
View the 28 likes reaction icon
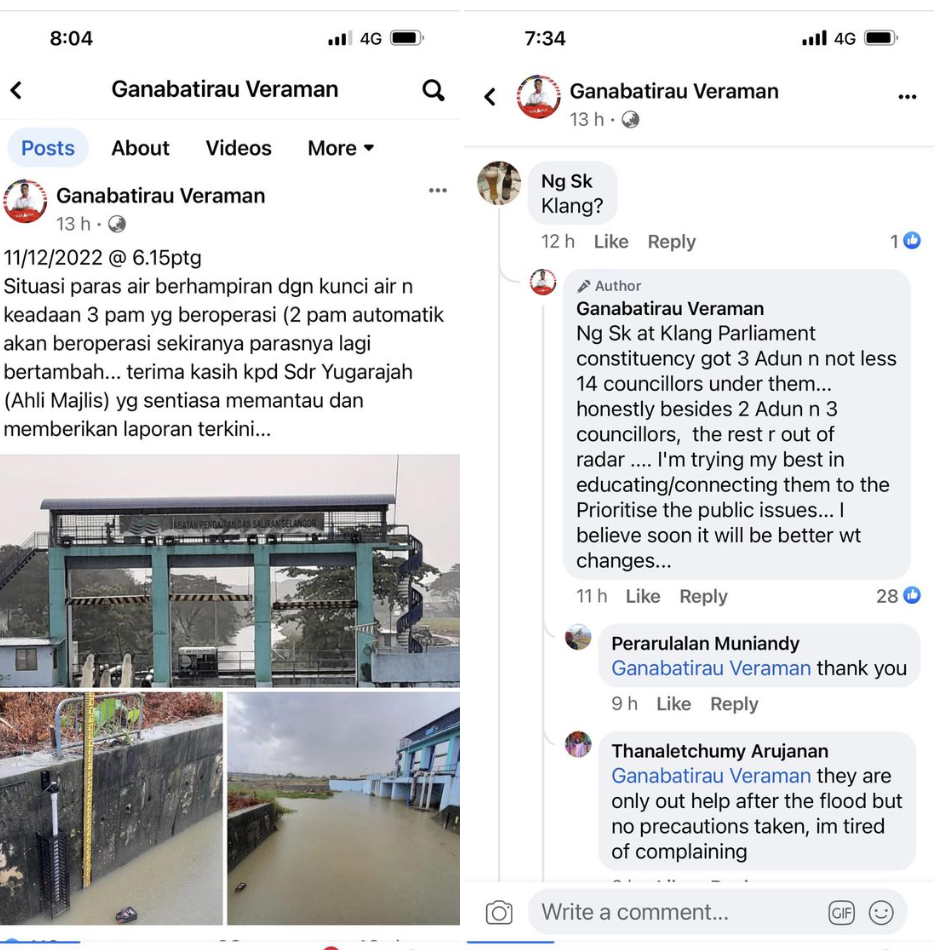pos(912,596)
